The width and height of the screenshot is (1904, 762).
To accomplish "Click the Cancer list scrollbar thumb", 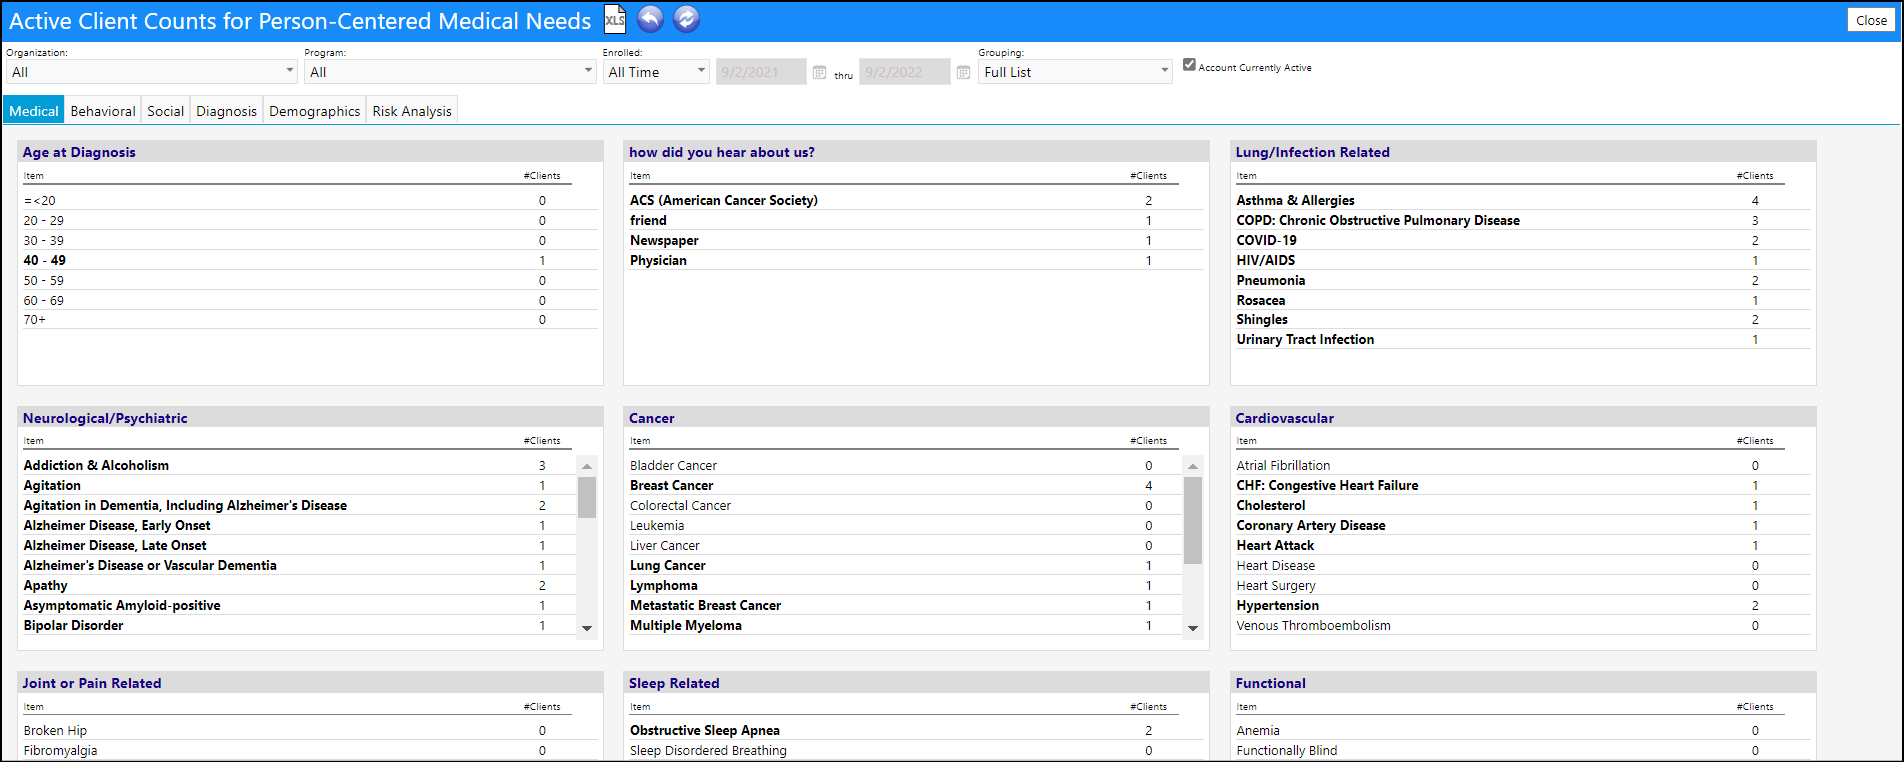I will tap(1193, 520).
